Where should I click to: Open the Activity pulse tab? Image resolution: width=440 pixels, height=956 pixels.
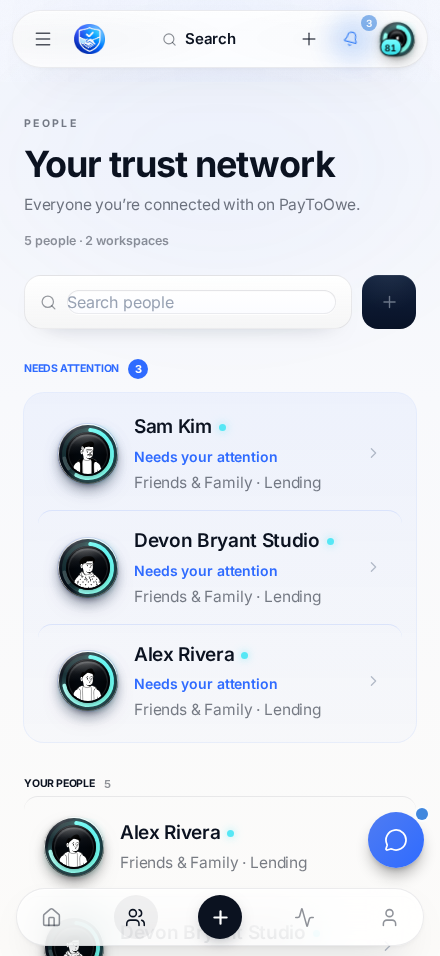pos(304,917)
